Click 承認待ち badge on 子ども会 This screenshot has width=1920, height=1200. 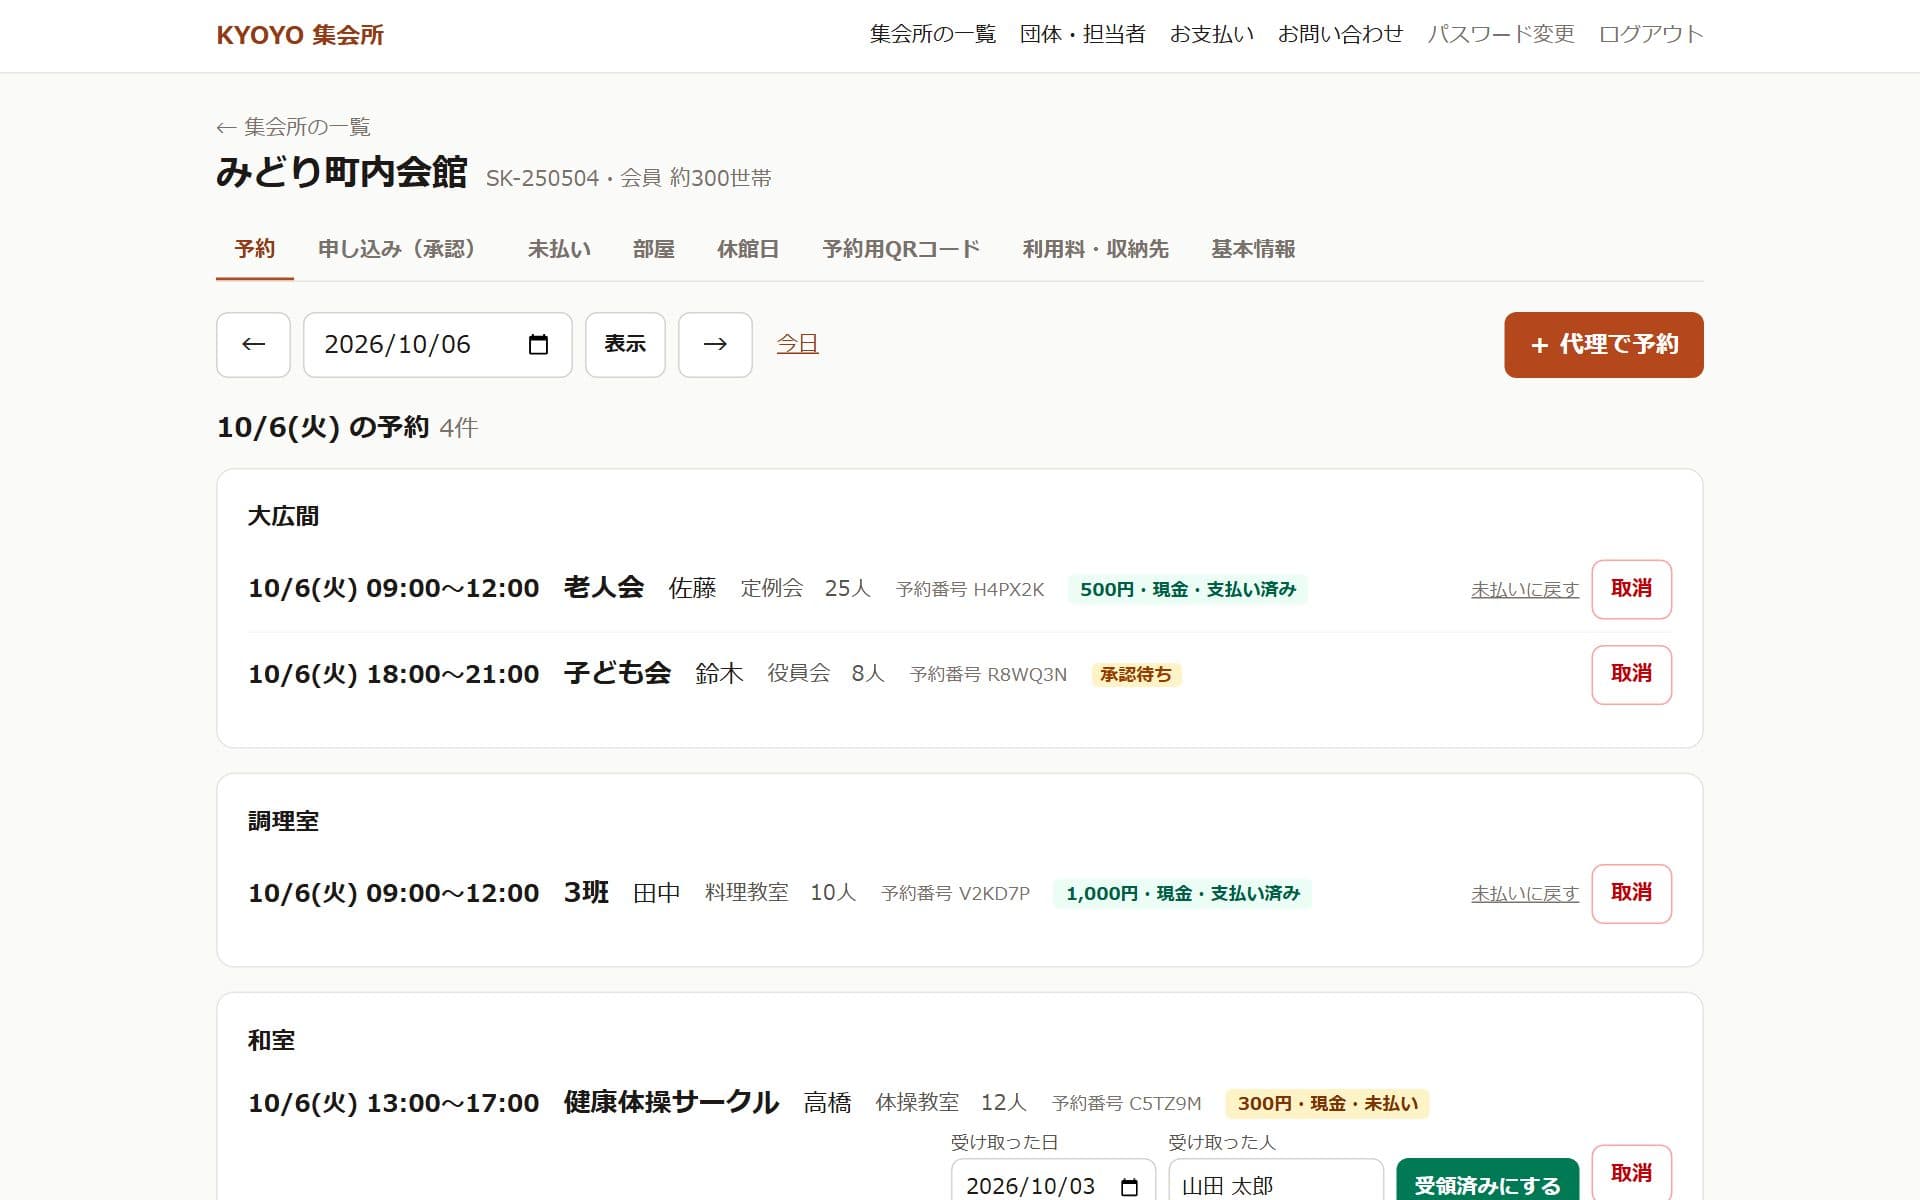tap(1136, 675)
